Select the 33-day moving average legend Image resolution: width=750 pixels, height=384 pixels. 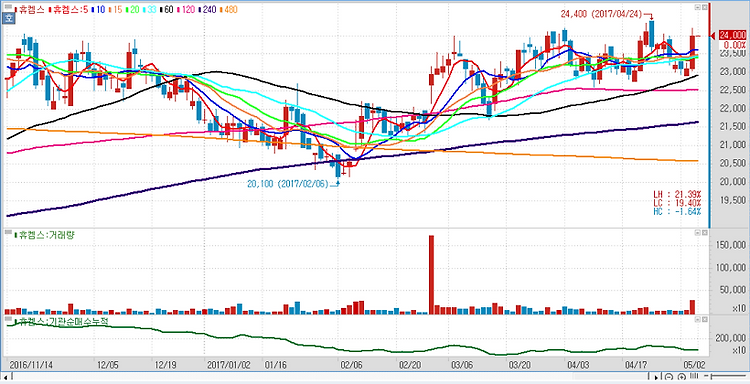[150, 10]
